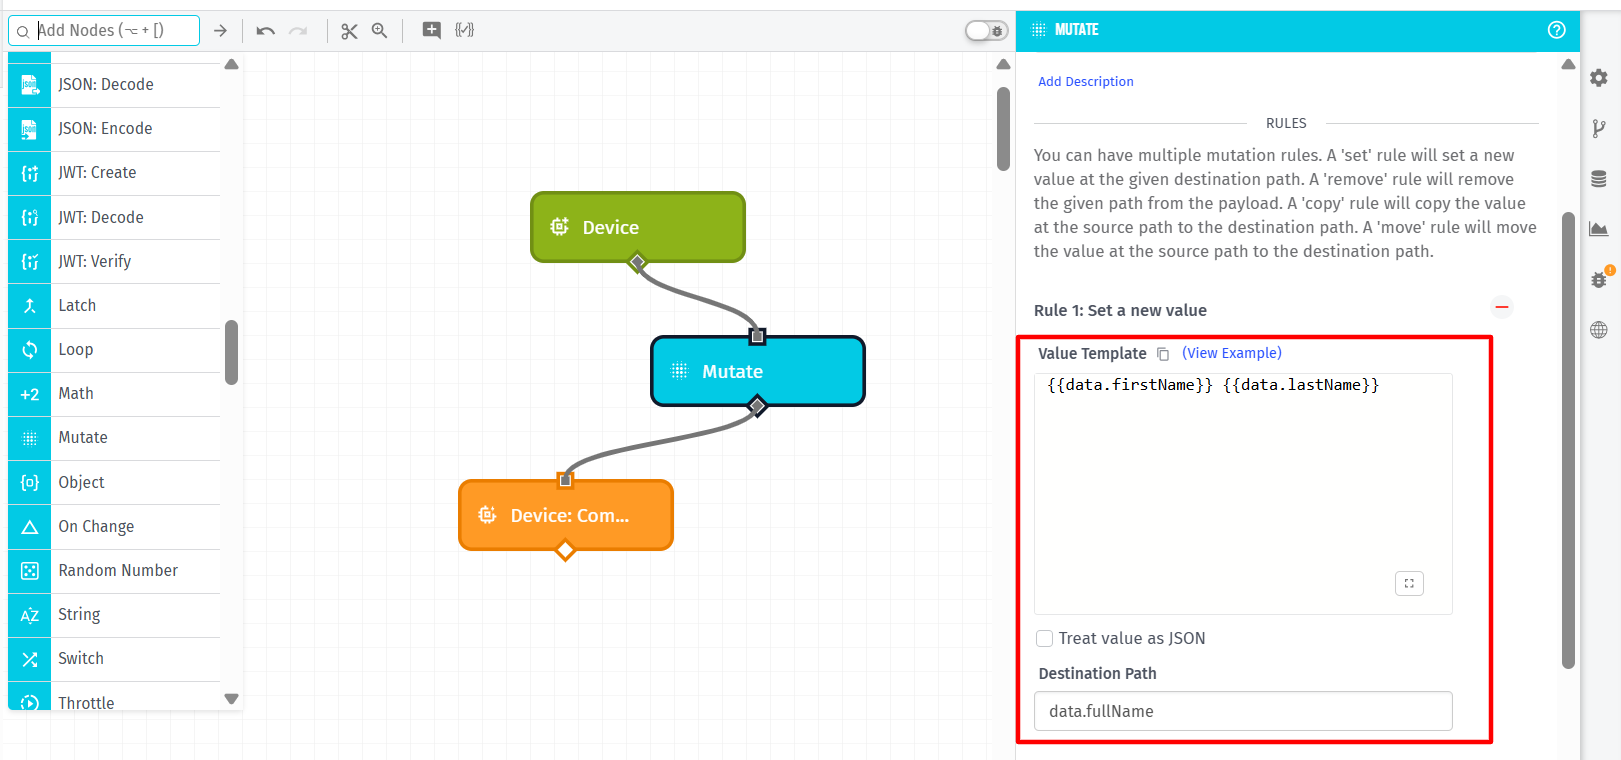Open the globe tab in right sidebar
This screenshot has height=760, width=1621.
click(1599, 330)
